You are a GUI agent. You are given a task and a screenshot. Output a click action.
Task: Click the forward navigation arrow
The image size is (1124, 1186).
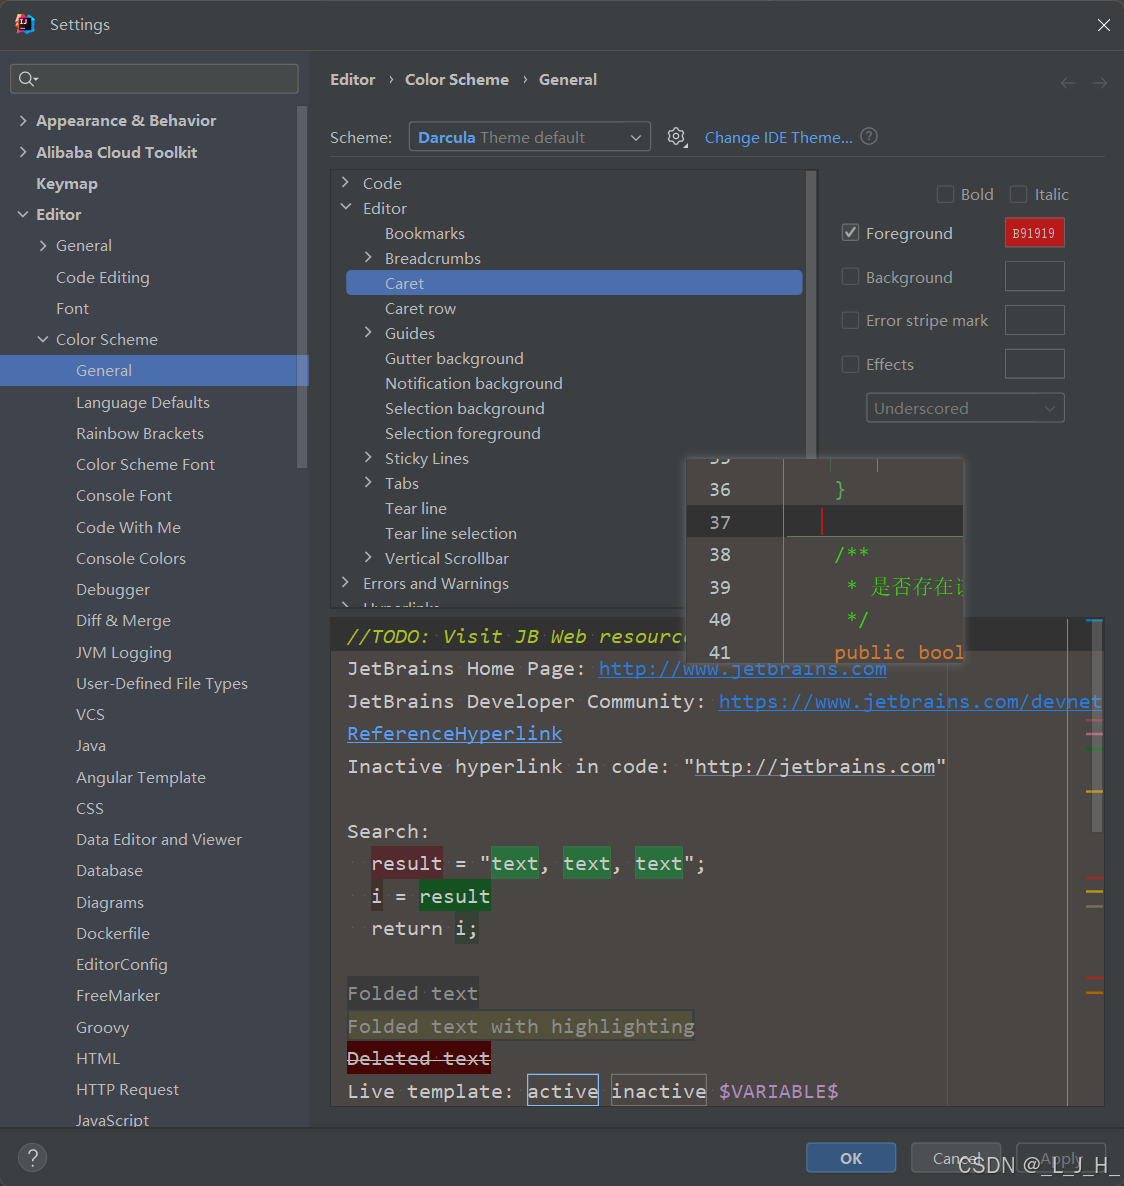click(1100, 82)
